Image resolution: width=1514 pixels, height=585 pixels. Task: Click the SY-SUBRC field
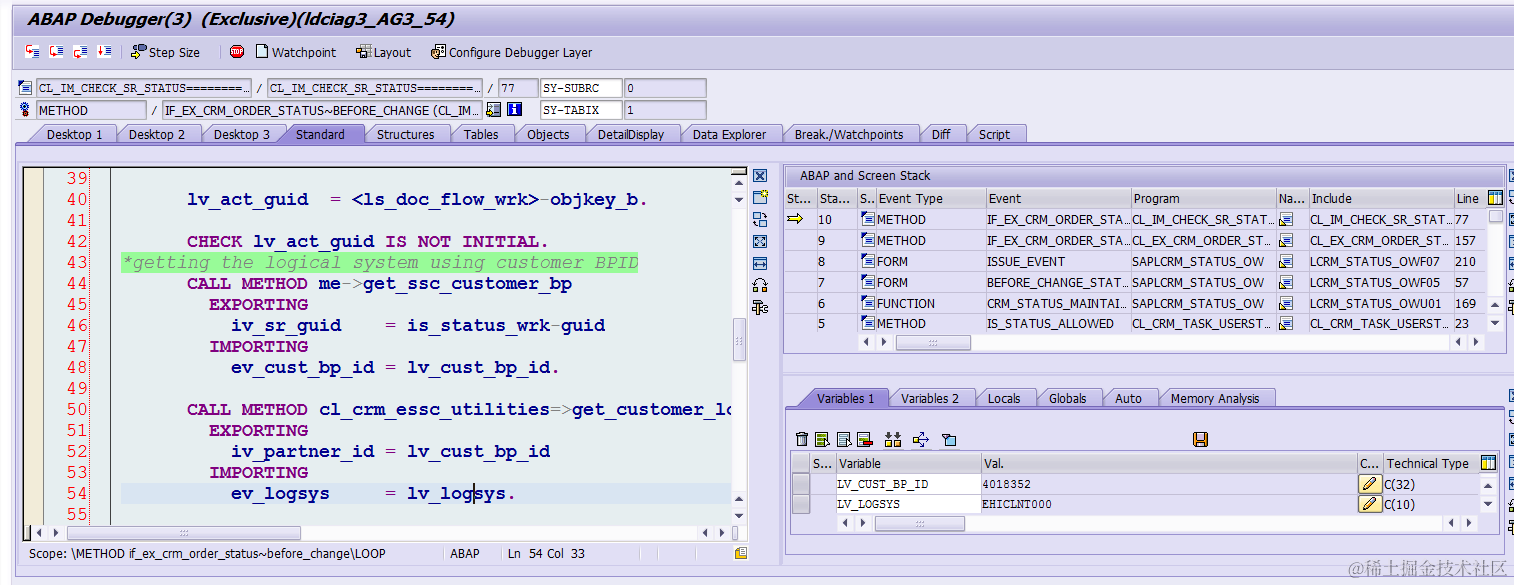tap(581, 88)
